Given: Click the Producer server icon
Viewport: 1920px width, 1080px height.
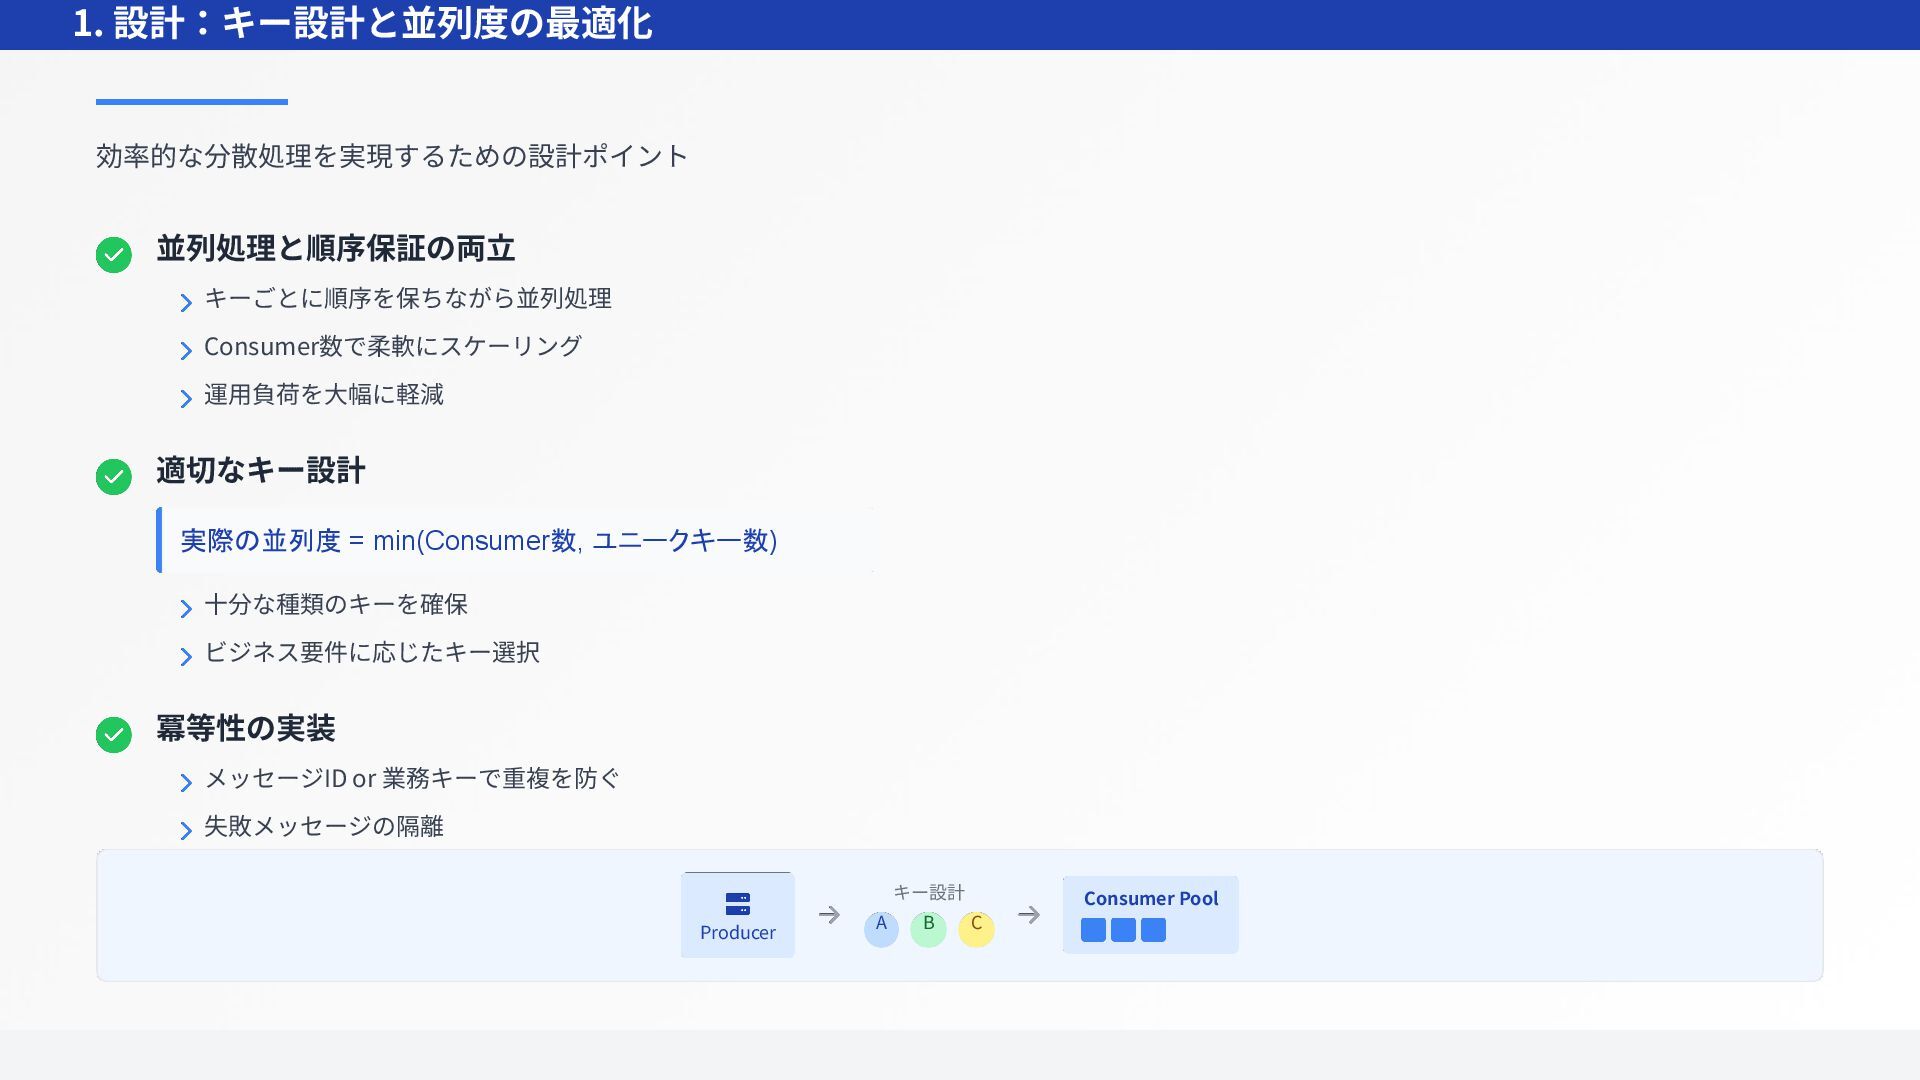Looking at the screenshot, I should point(737,904).
